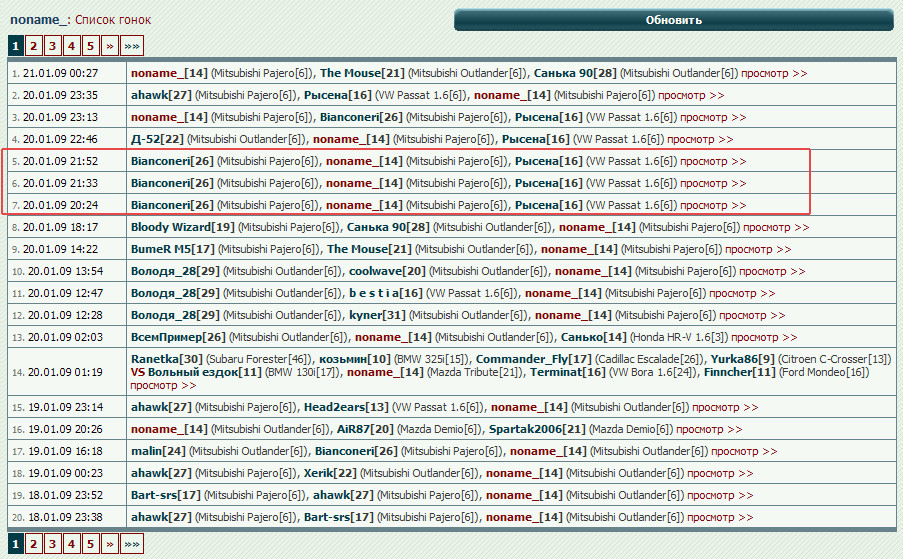The width and height of the screenshot is (903, 559).
Task: Open просмотр for race 20.01.09 18:17
Action: pyautogui.click(x=776, y=227)
